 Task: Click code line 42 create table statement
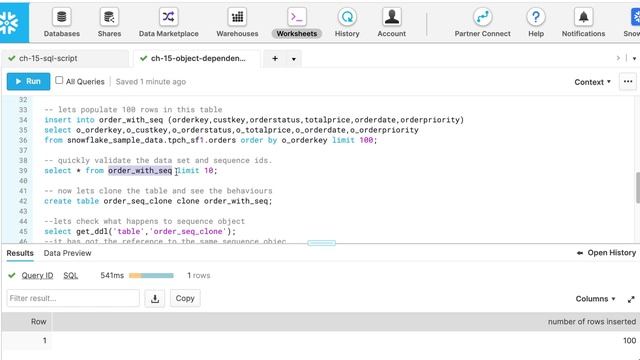point(158,201)
